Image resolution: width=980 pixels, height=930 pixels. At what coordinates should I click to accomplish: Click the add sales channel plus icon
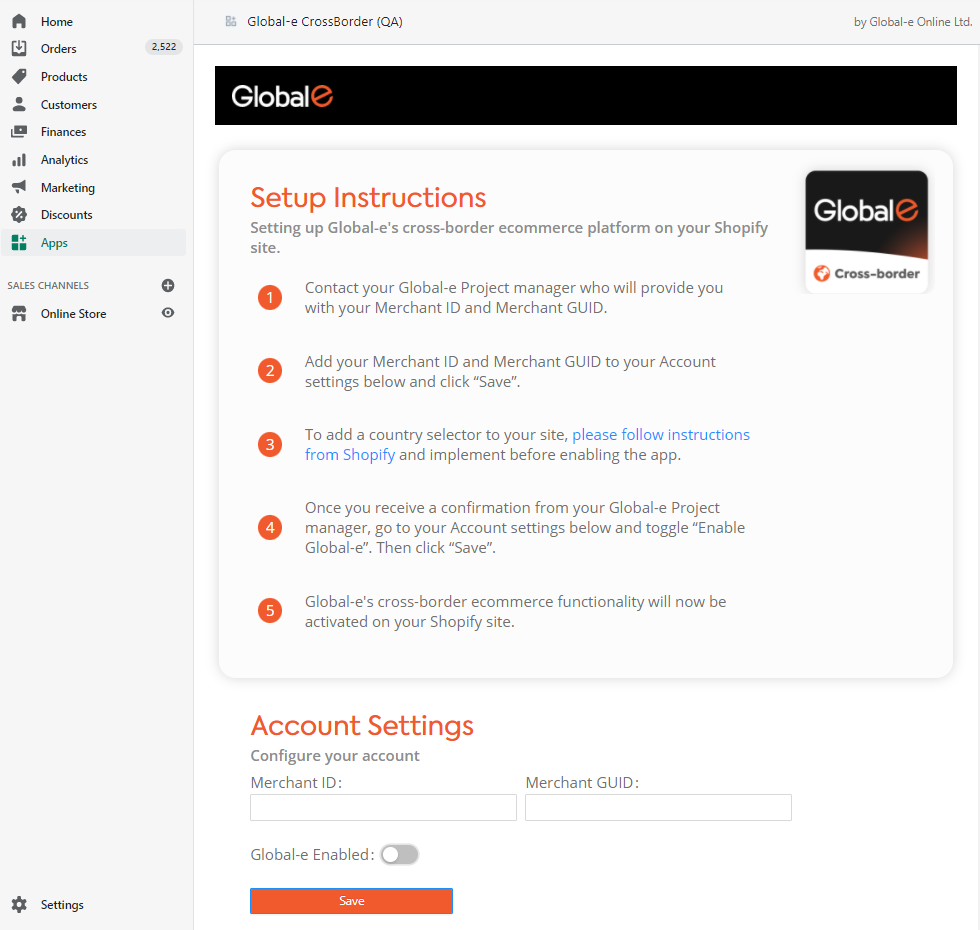pyautogui.click(x=168, y=285)
